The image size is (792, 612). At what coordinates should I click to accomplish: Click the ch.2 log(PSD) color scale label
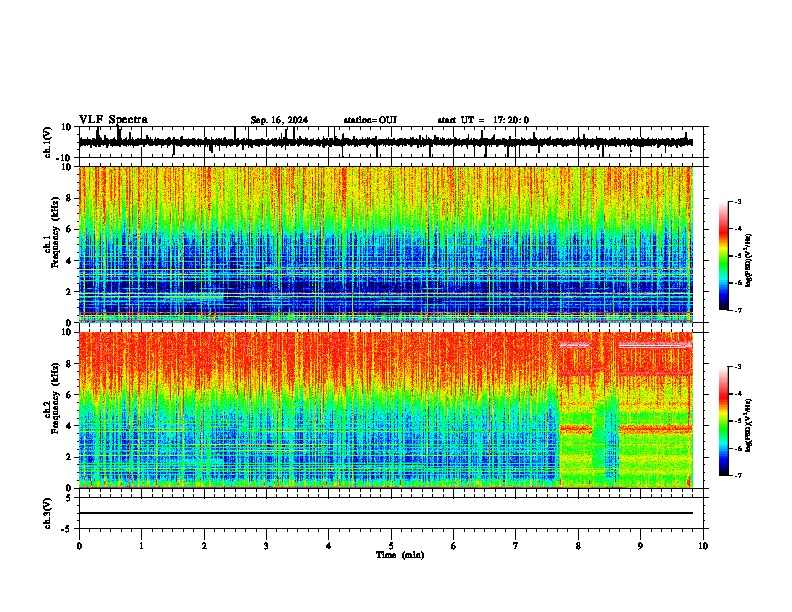(x=749, y=426)
